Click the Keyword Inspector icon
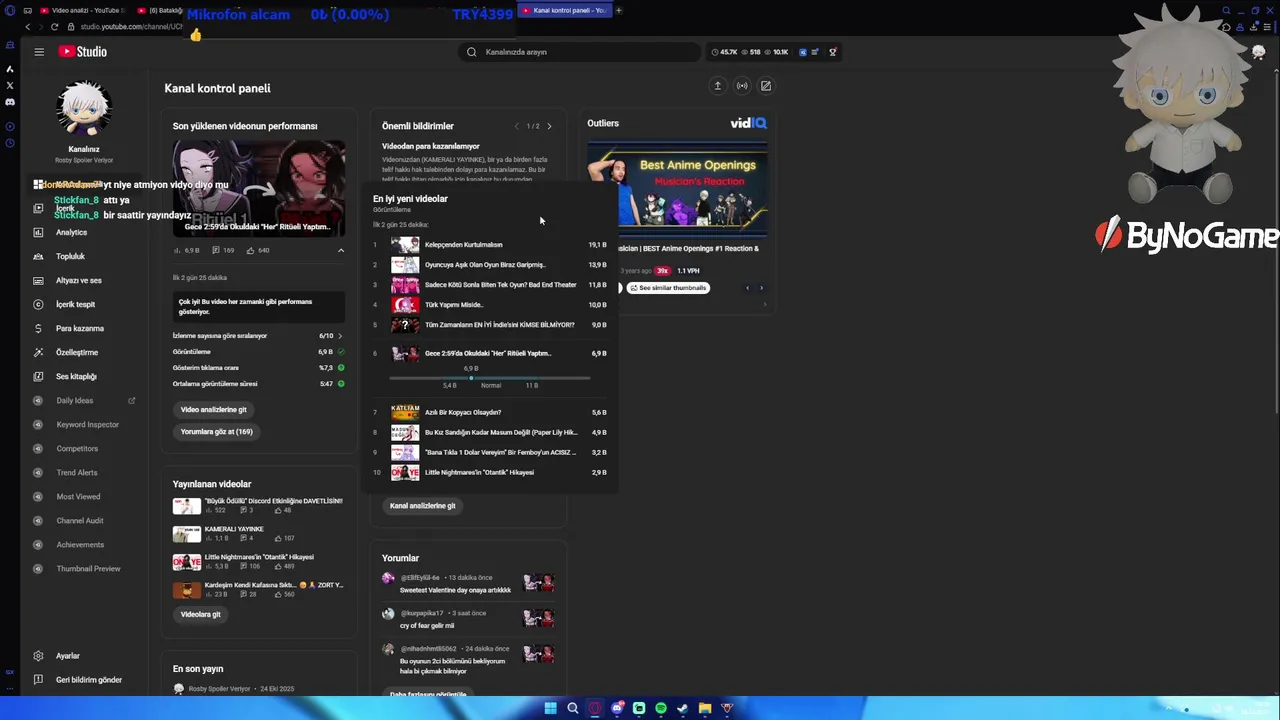This screenshot has height=720, width=1280. click(38, 424)
